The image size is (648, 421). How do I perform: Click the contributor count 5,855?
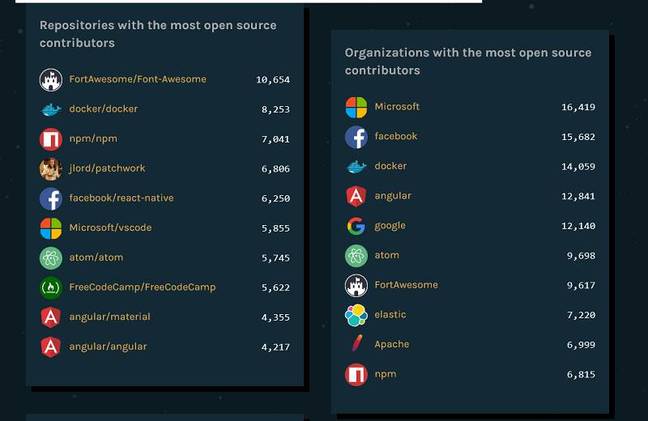[x=275, y=228]
